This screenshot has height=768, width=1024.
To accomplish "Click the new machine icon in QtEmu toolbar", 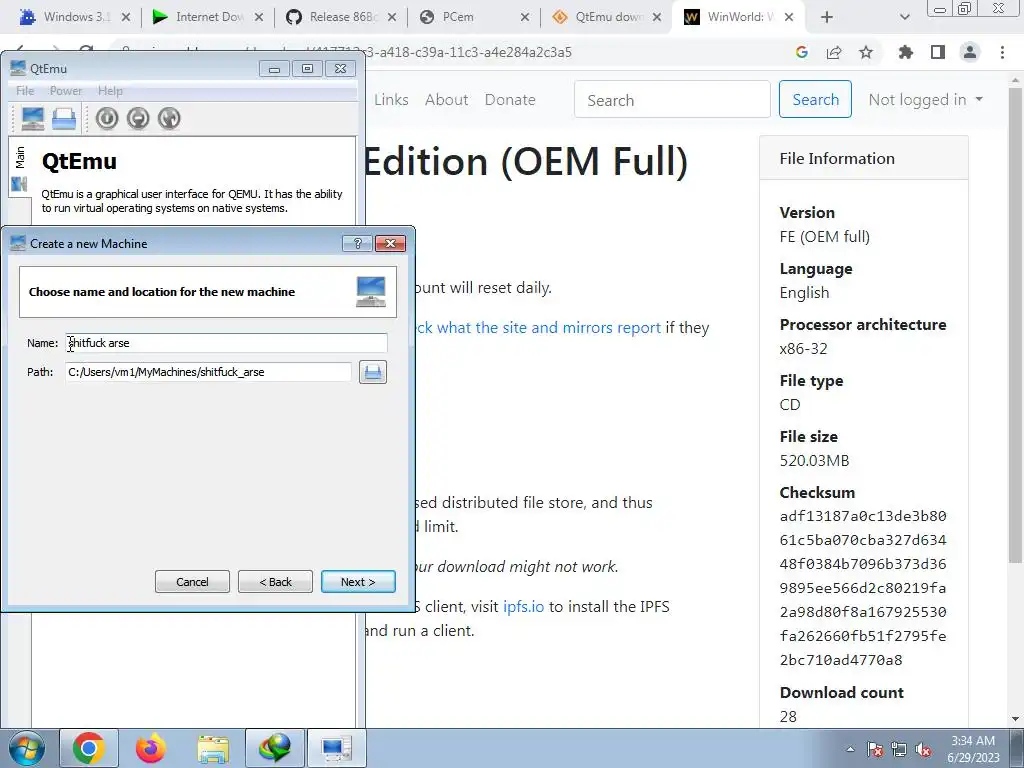I will tap(33, 118).
